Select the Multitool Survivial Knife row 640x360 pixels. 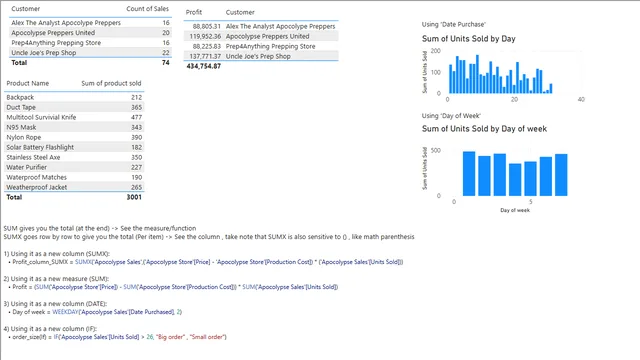click(74, 117)
